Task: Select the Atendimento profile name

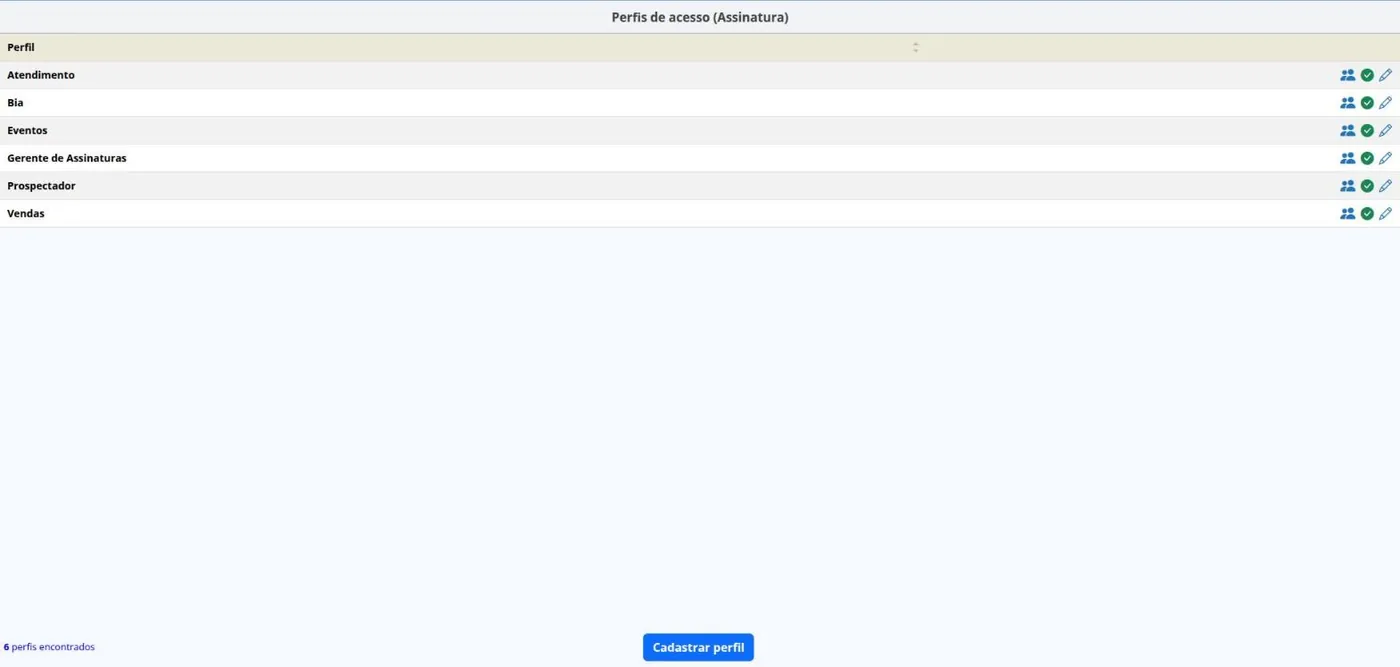Action: point(41,75)
